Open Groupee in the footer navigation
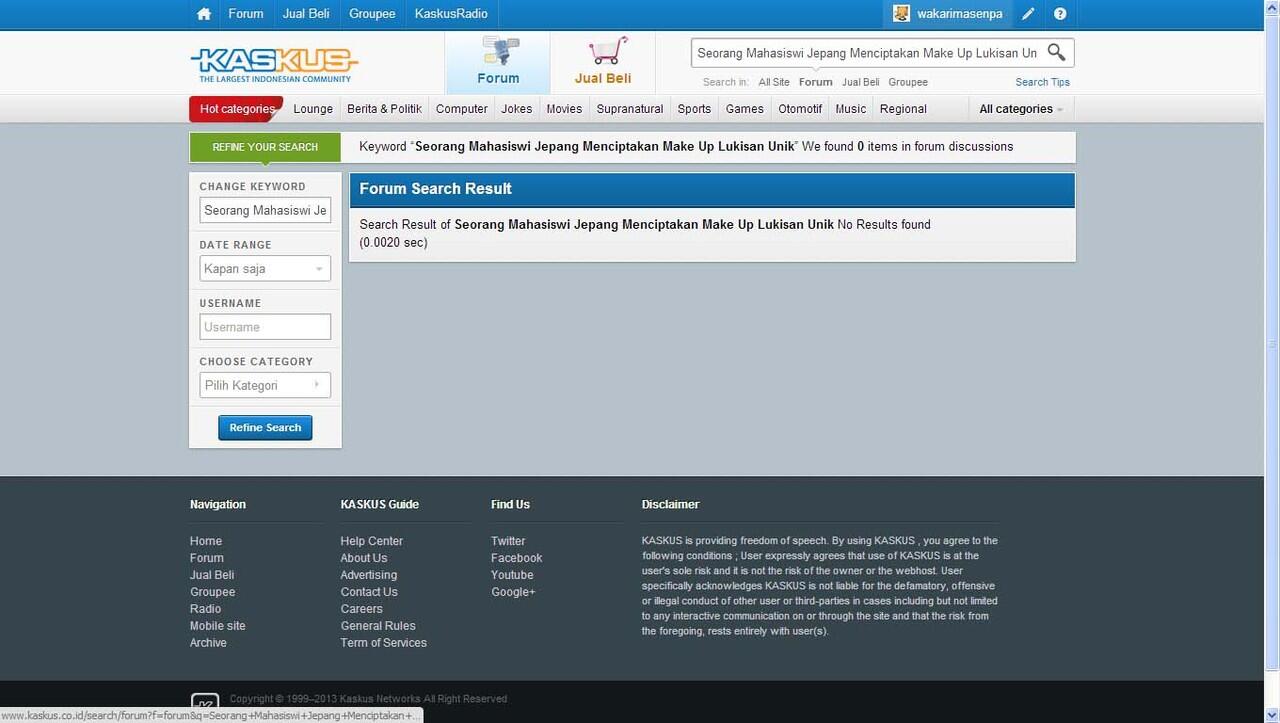Image resolution: width=1280 pixels, height=723 pixels. [213, 592]
